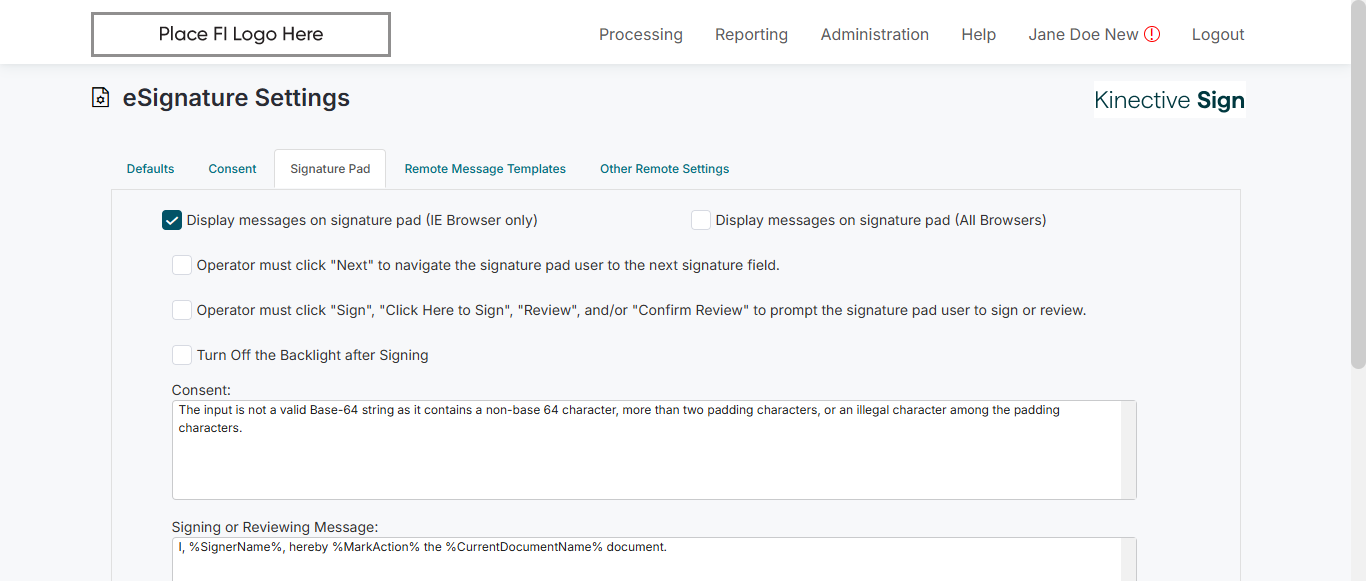Click the Kinective Sign logo
Screen dimensions: 1366x581
1169,100
